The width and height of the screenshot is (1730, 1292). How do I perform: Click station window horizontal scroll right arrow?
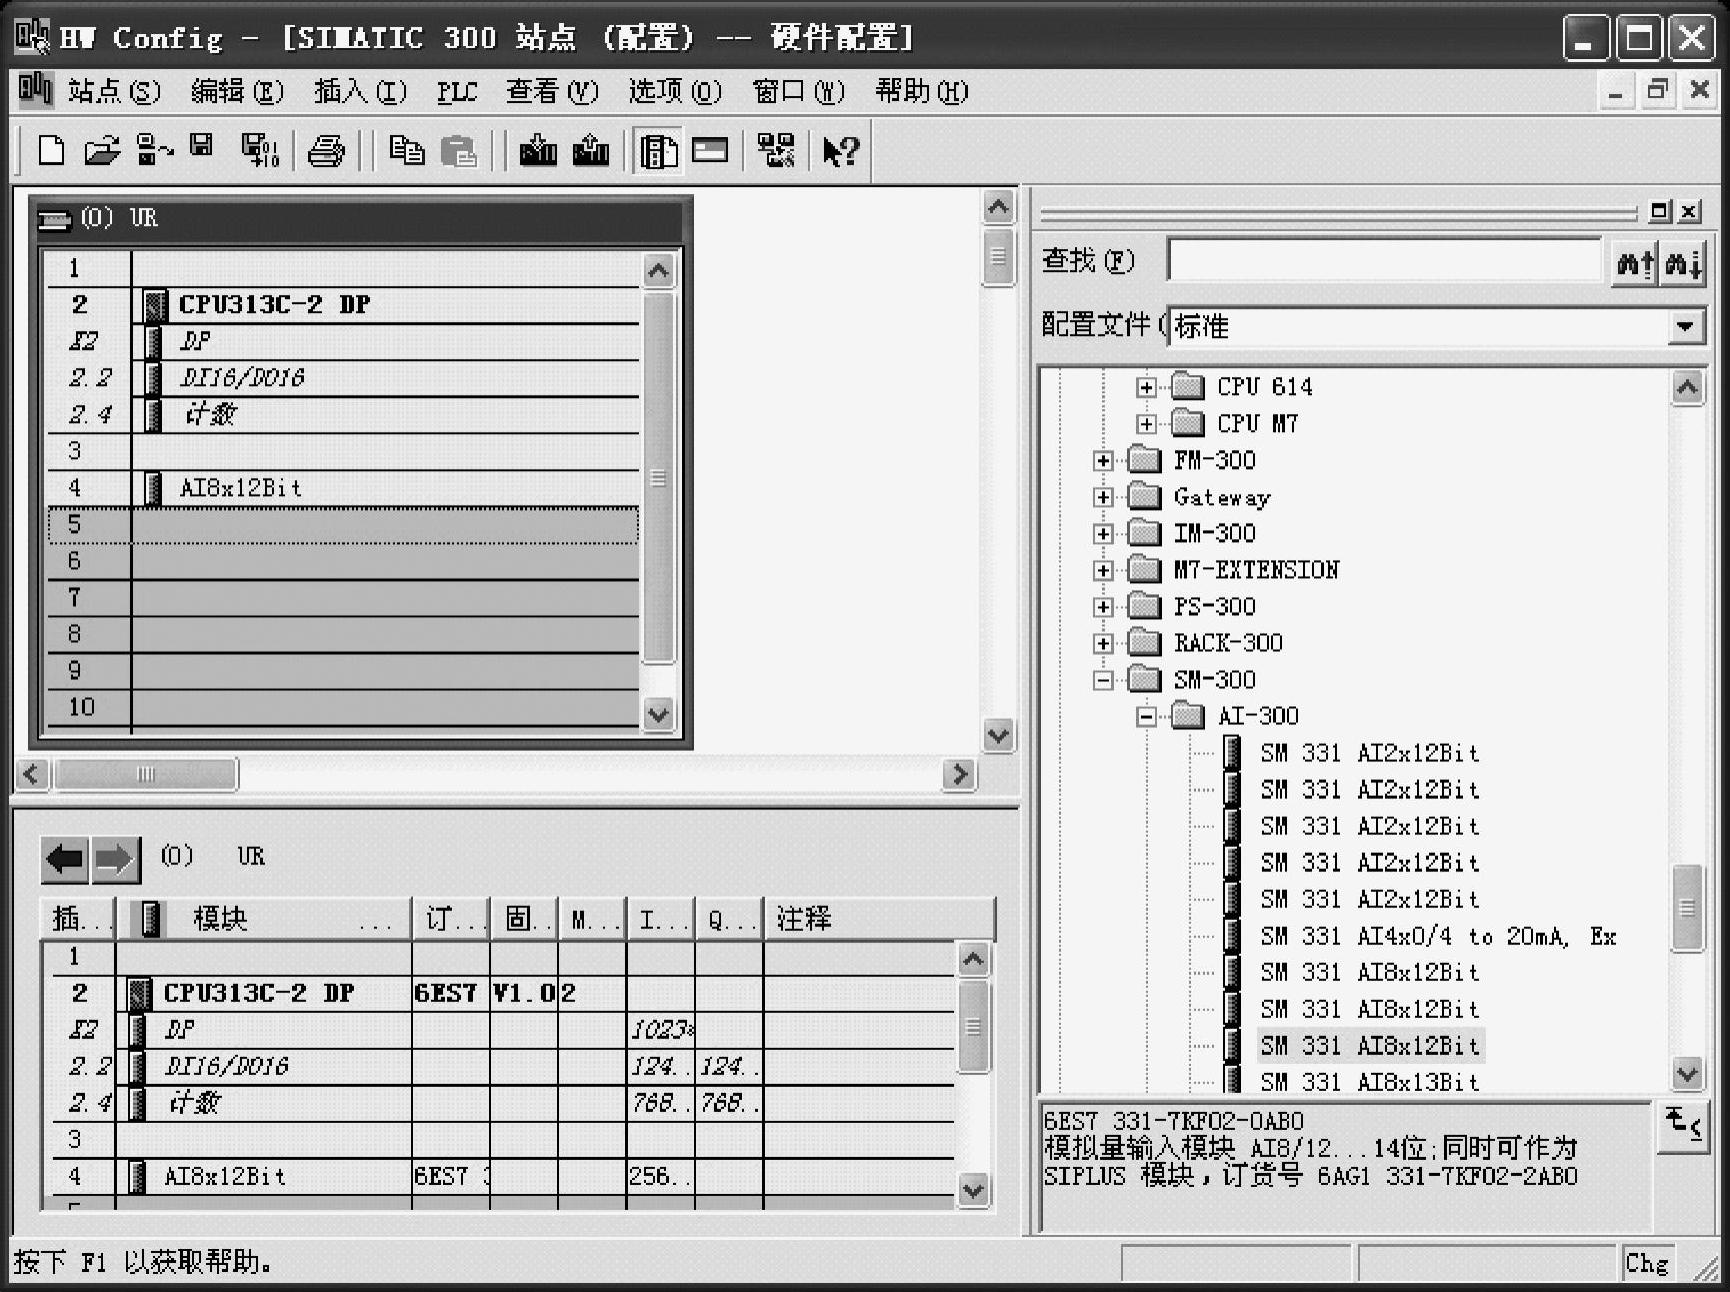click(x=959, y=774)
